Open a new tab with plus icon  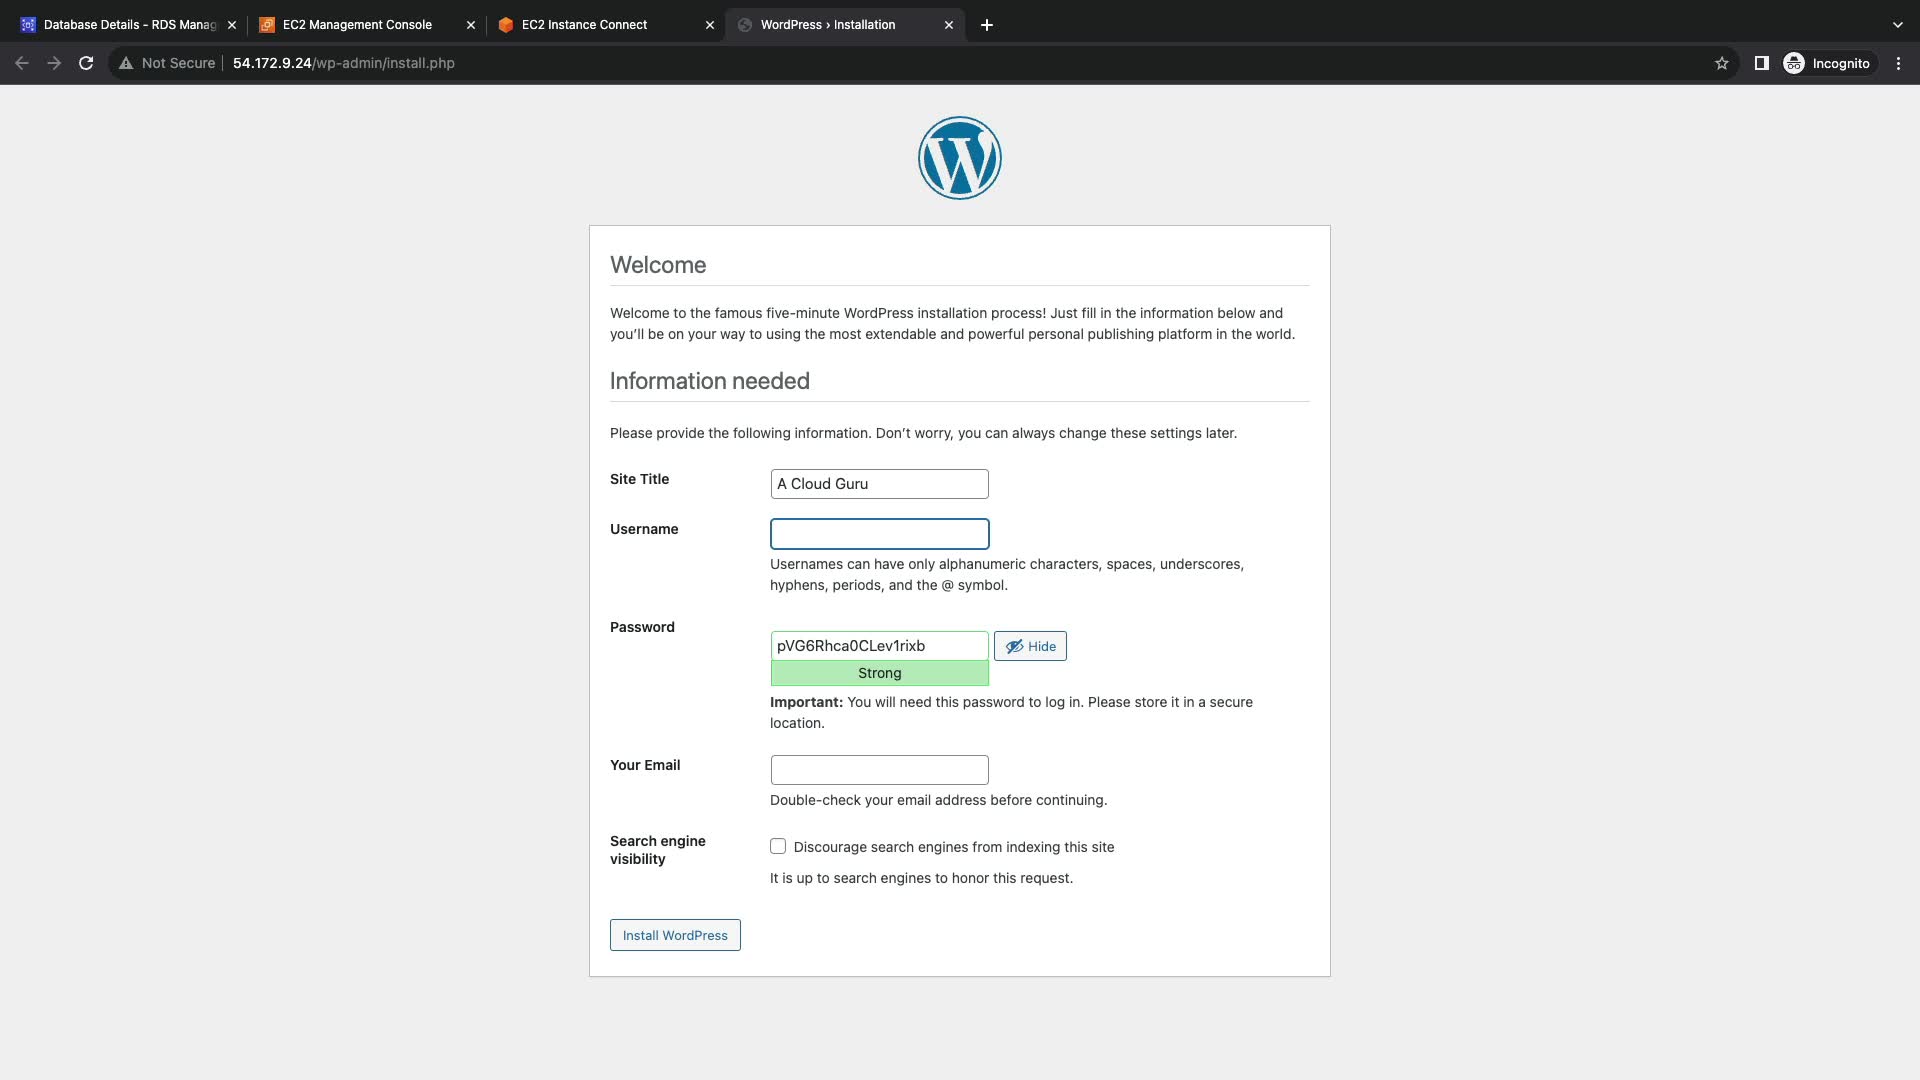pyautogui.click(x=986, y=25)
